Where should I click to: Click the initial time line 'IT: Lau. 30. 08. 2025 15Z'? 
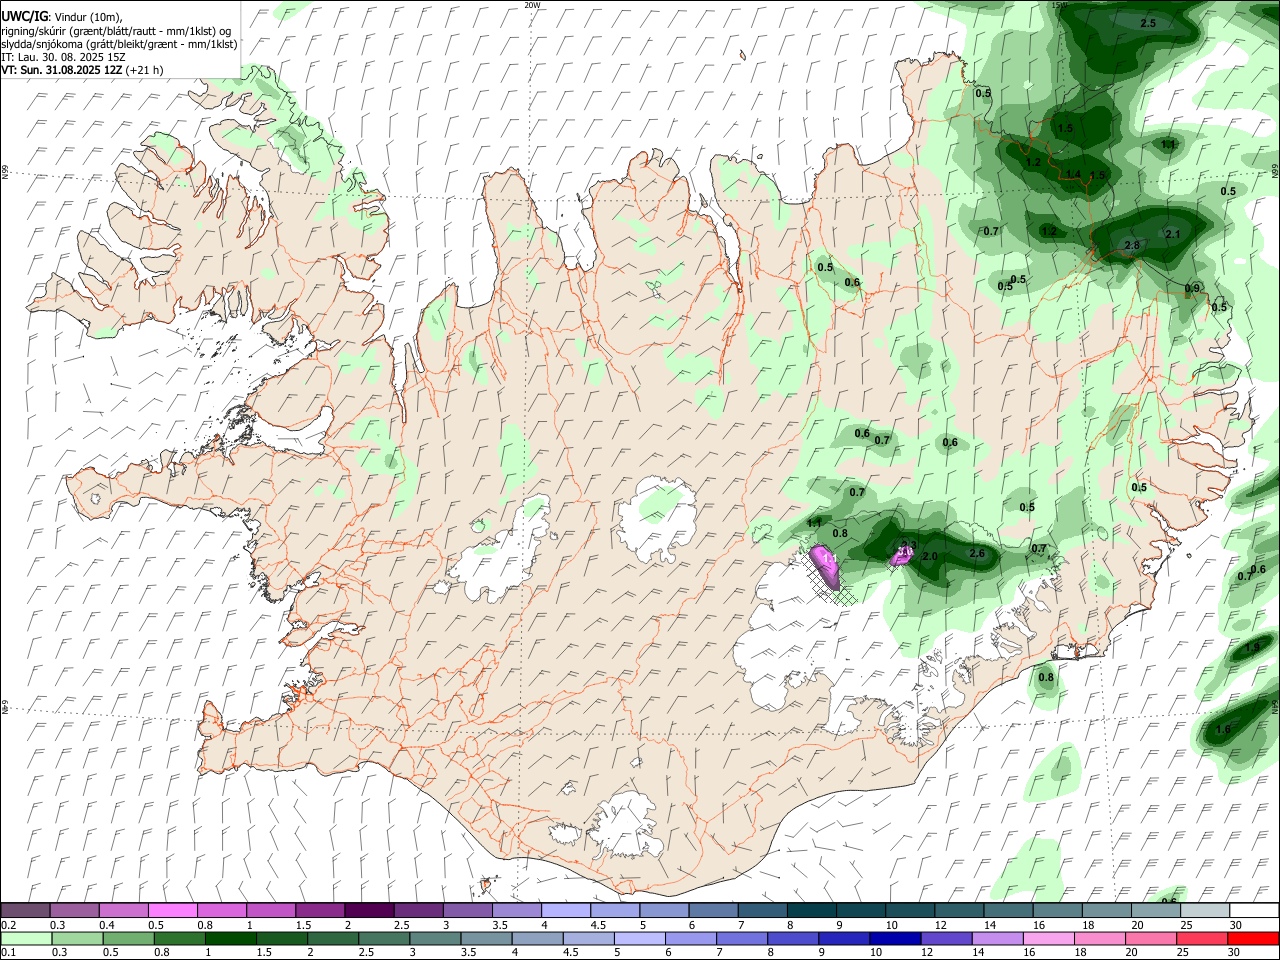pos(63,57)
